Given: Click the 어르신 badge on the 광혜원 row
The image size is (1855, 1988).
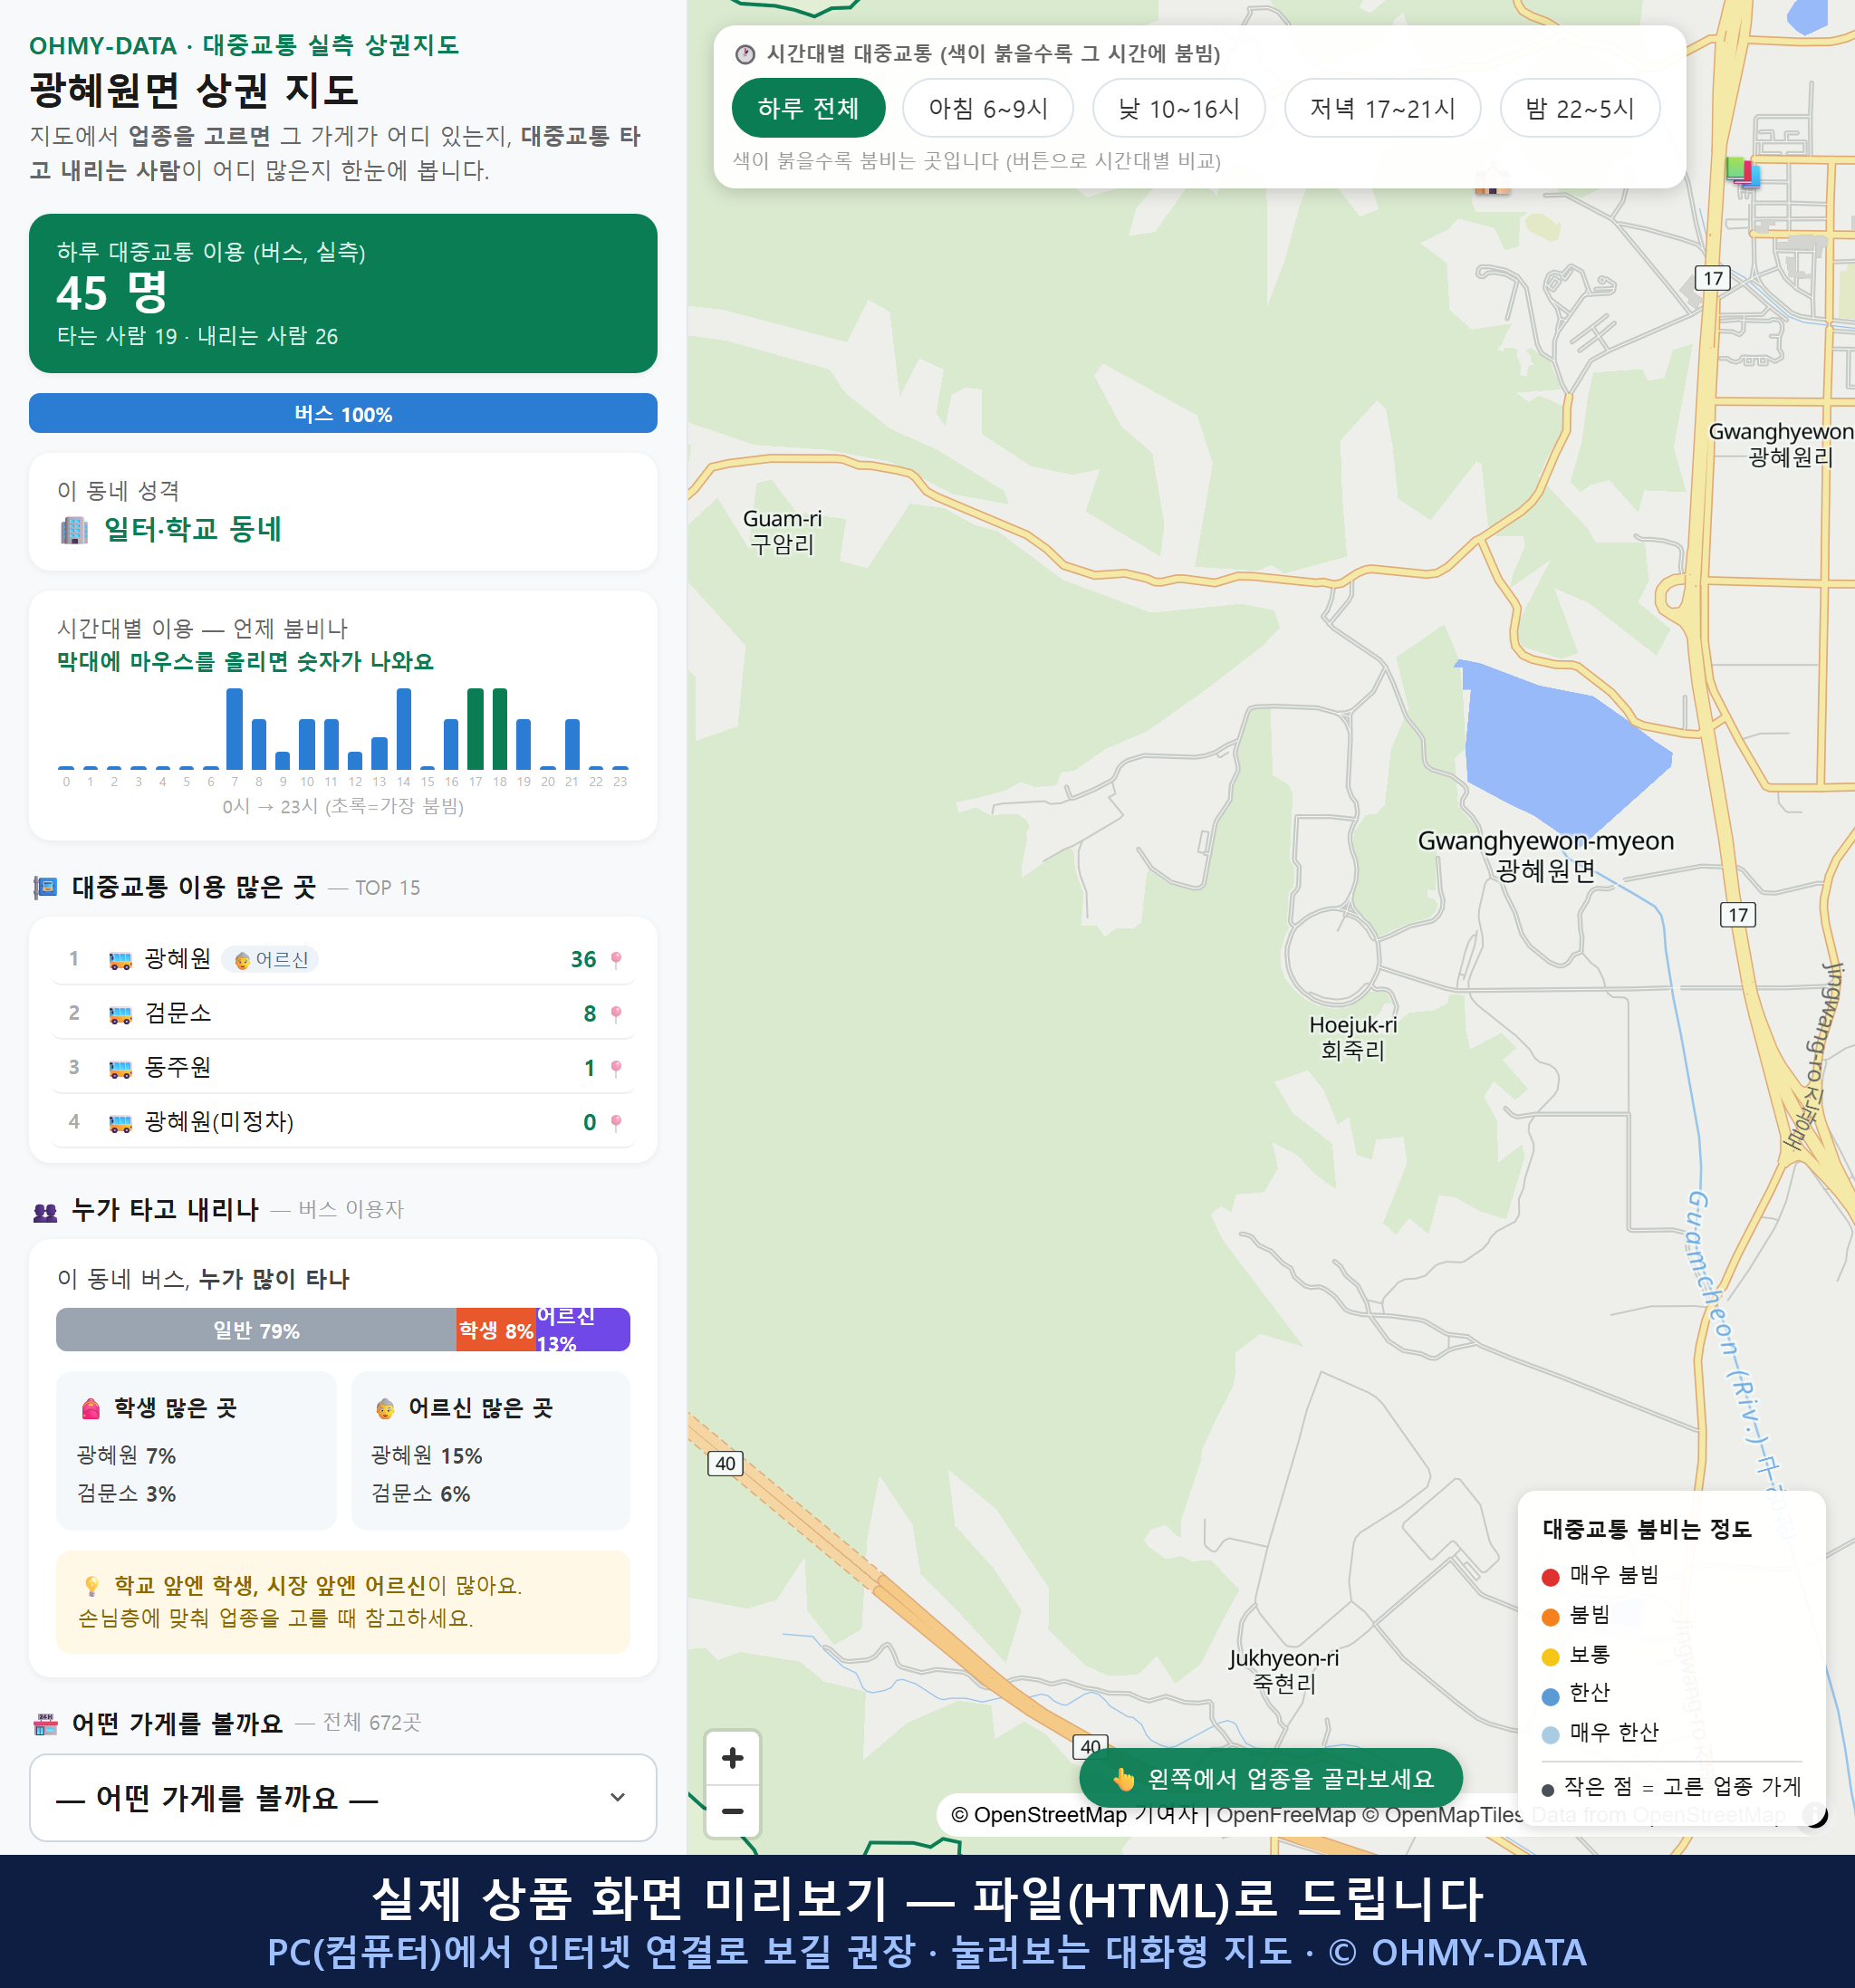Looking at the screenshot, I should click(270, 960).
